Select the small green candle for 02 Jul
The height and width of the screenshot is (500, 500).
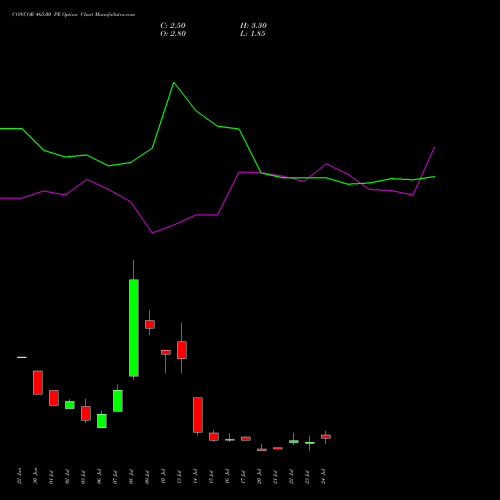point(70,405)
